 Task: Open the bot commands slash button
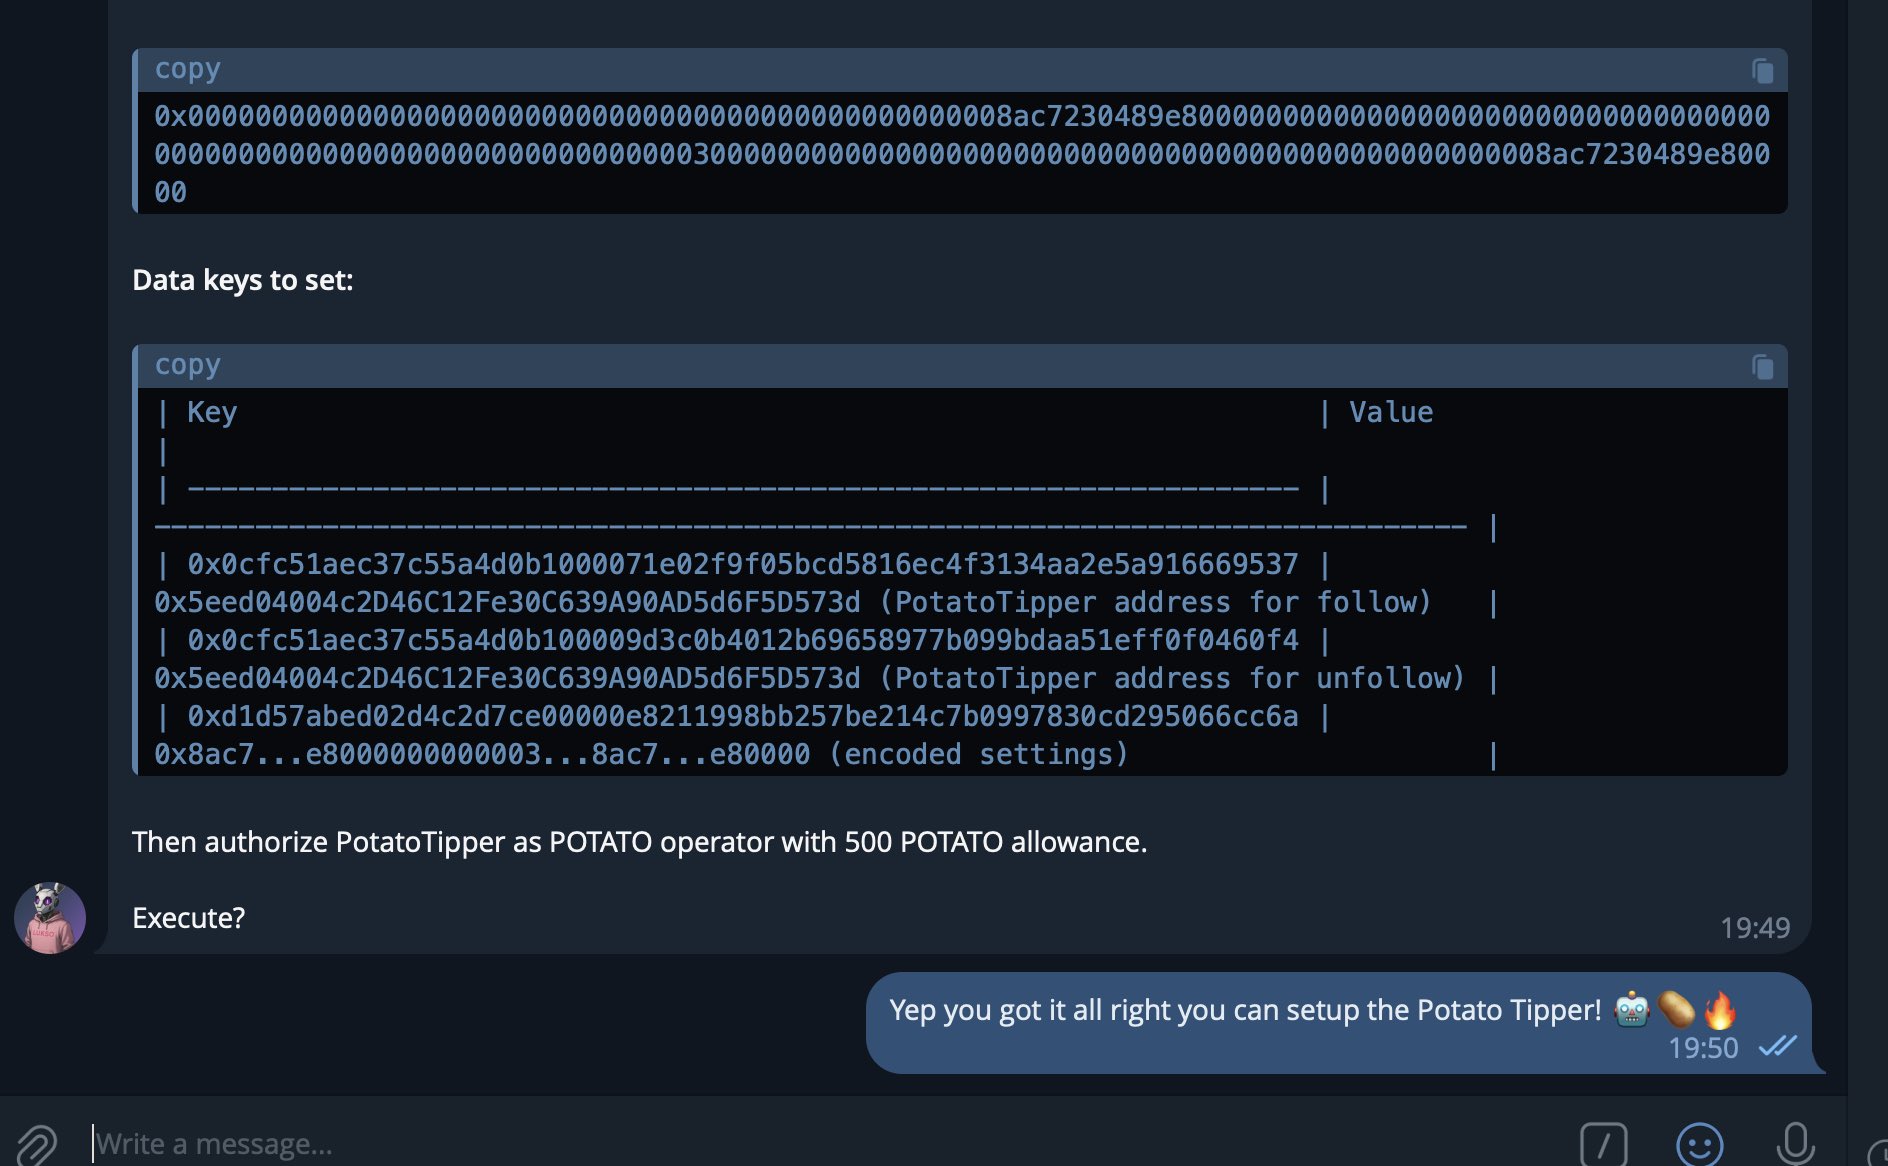click(1603, 1144)
